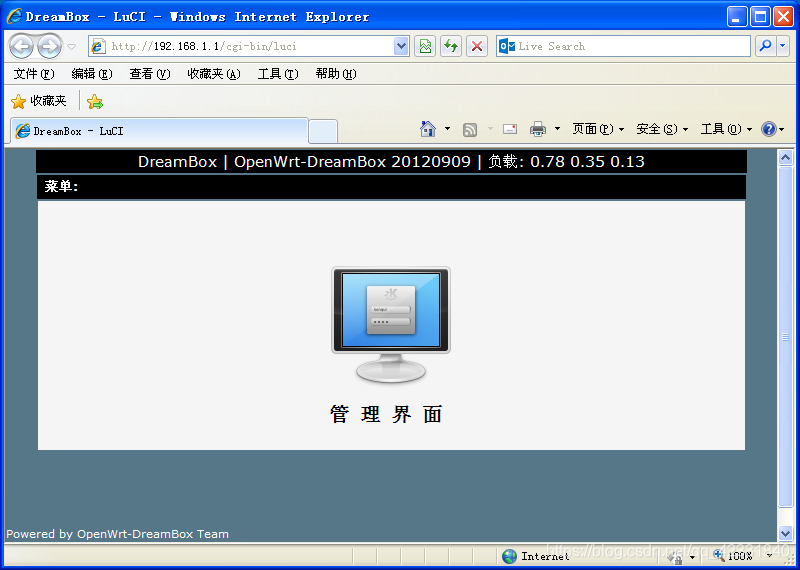Go back with the browser Back arrow
Viewport: 800px width, 570px height.
pos(21,46)
